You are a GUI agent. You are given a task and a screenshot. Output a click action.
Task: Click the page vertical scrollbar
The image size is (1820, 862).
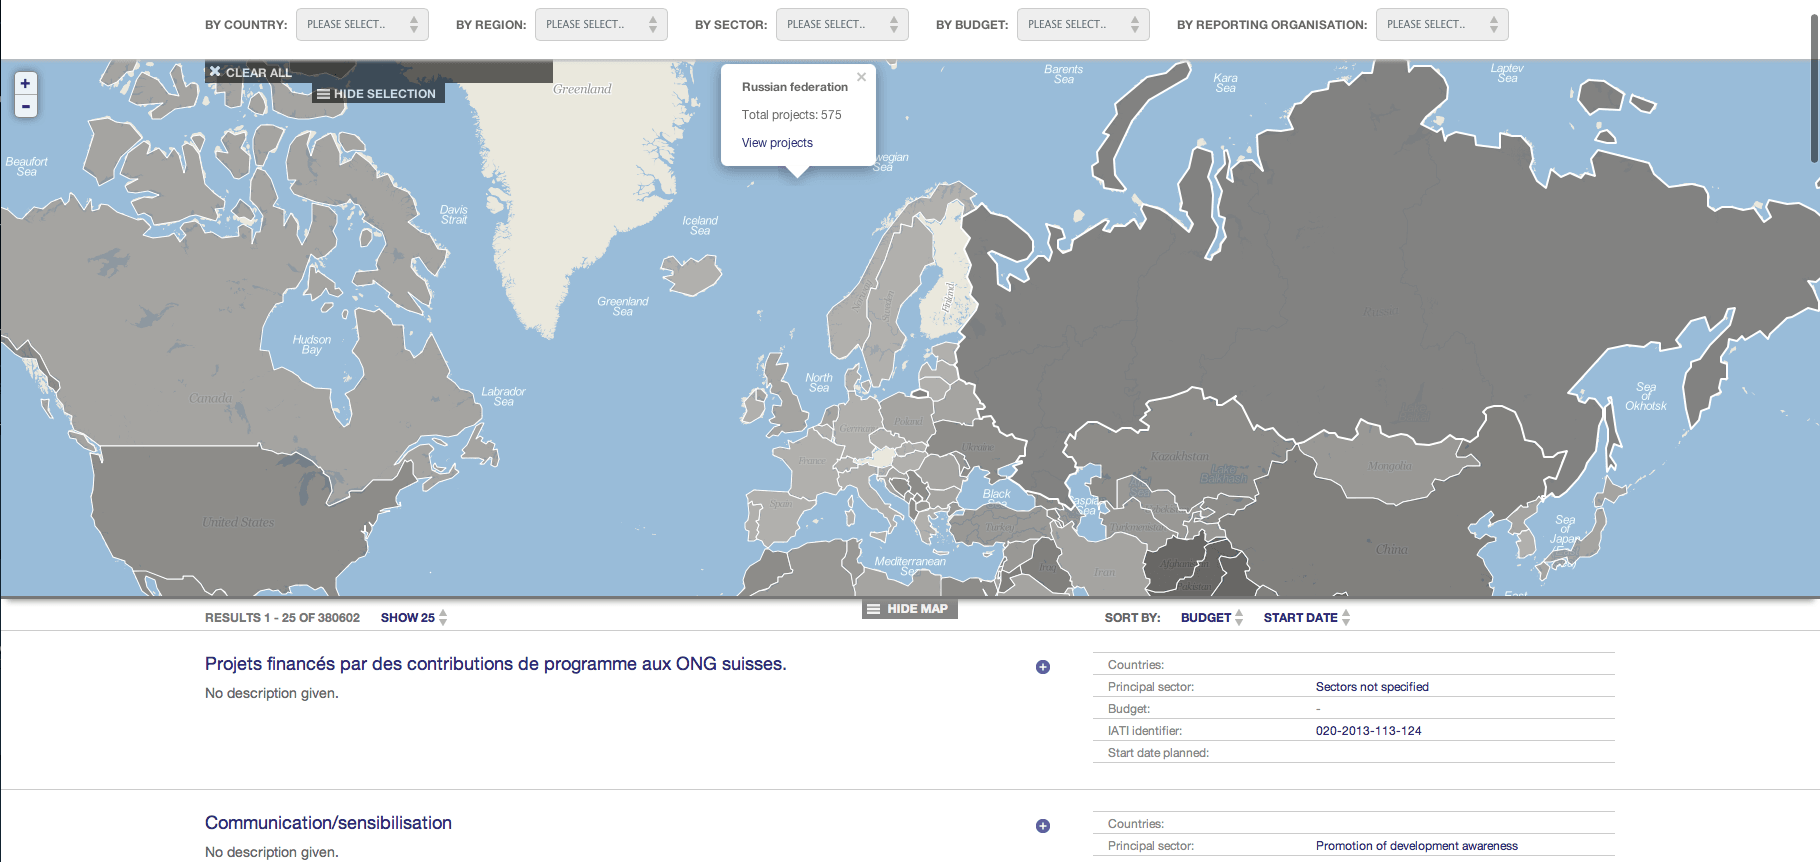click(x=1814, y=90)
